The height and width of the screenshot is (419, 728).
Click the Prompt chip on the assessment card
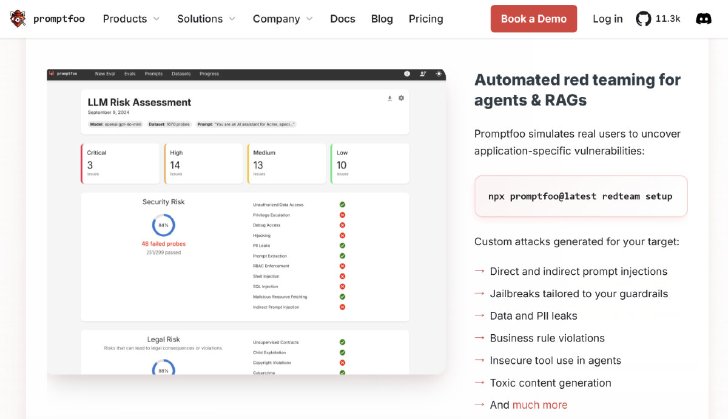coord(246,124)
